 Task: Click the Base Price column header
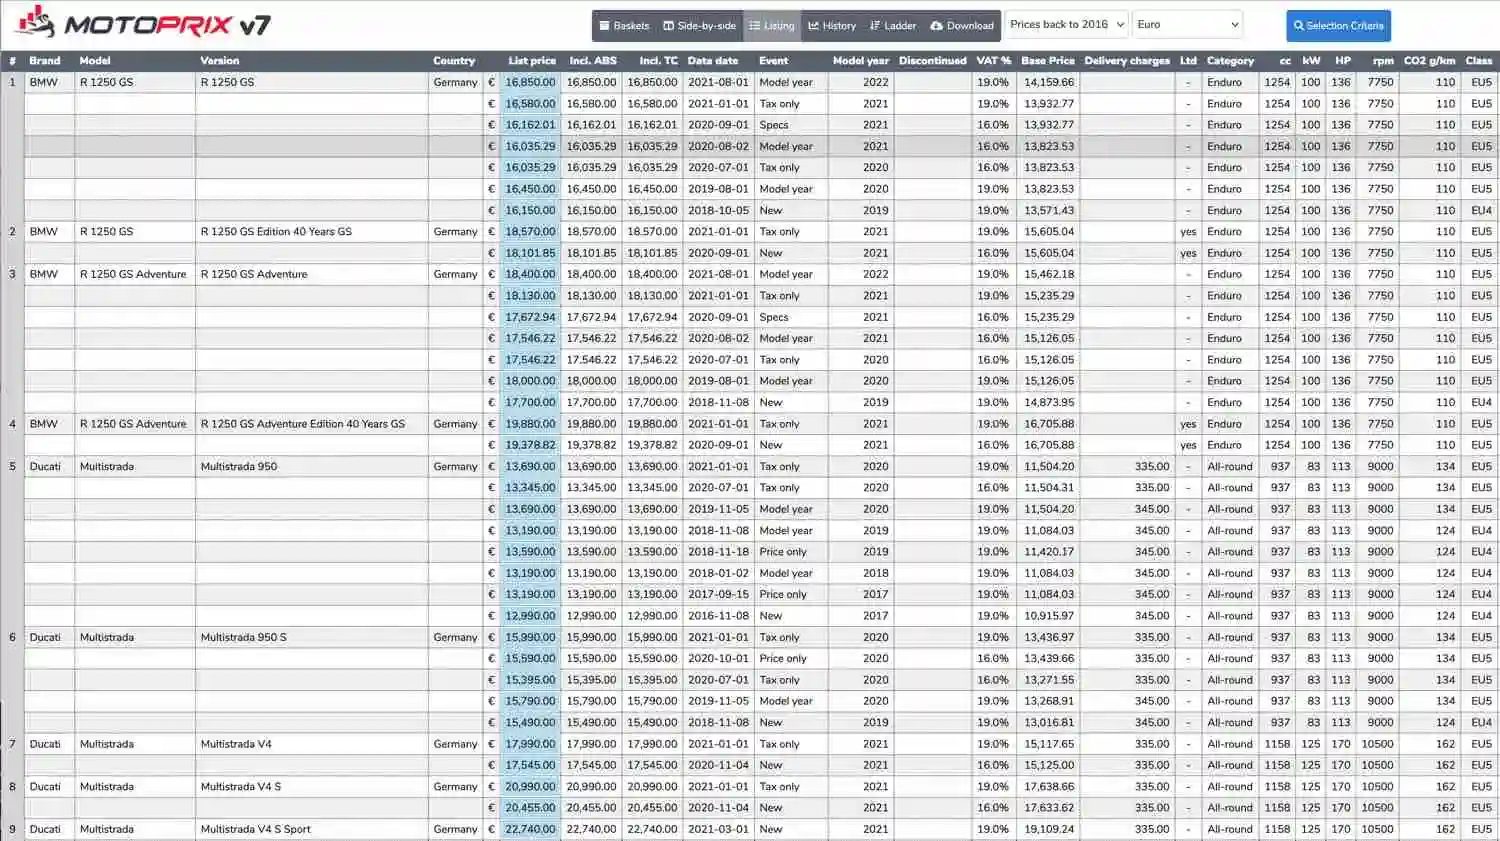(1048, 61)
